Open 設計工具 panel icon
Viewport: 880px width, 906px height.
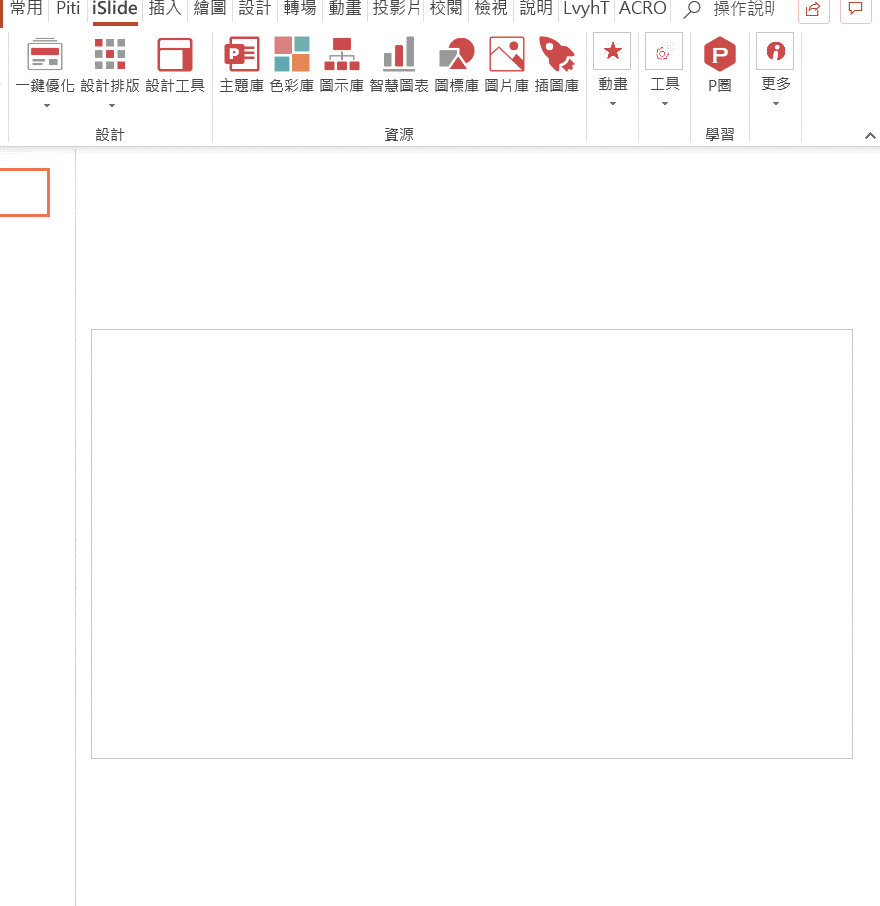pos(175,55)
